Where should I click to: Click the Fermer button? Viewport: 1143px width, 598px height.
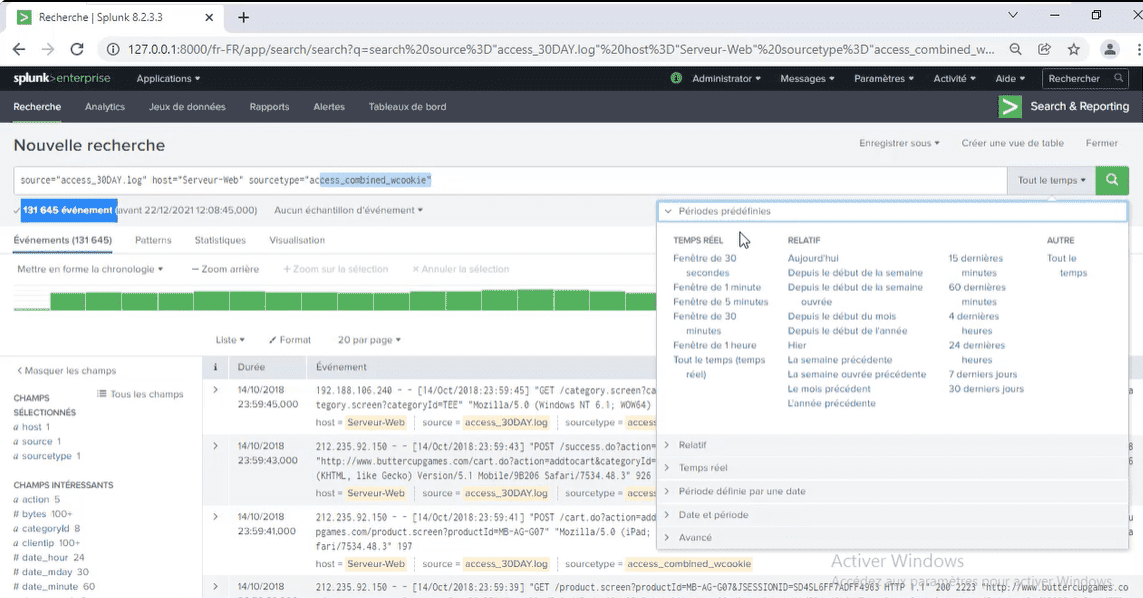coord(1101,144)
